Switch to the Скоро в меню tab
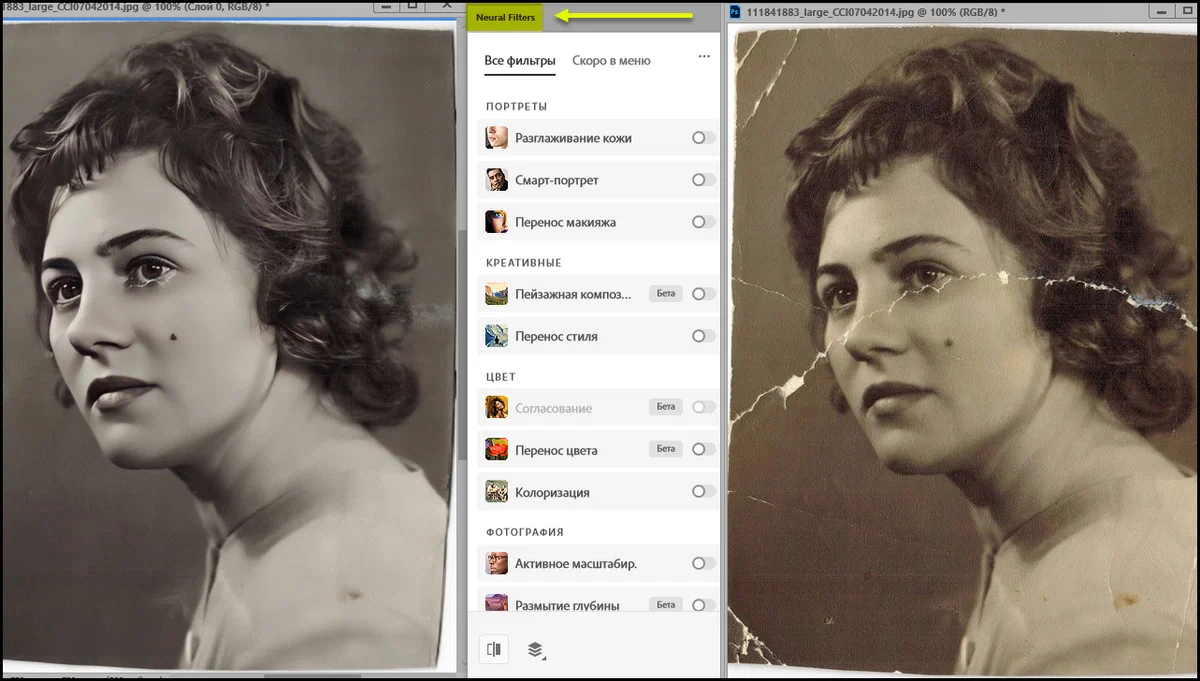The width and height of the screenshot is (1200, 681). 611,61
